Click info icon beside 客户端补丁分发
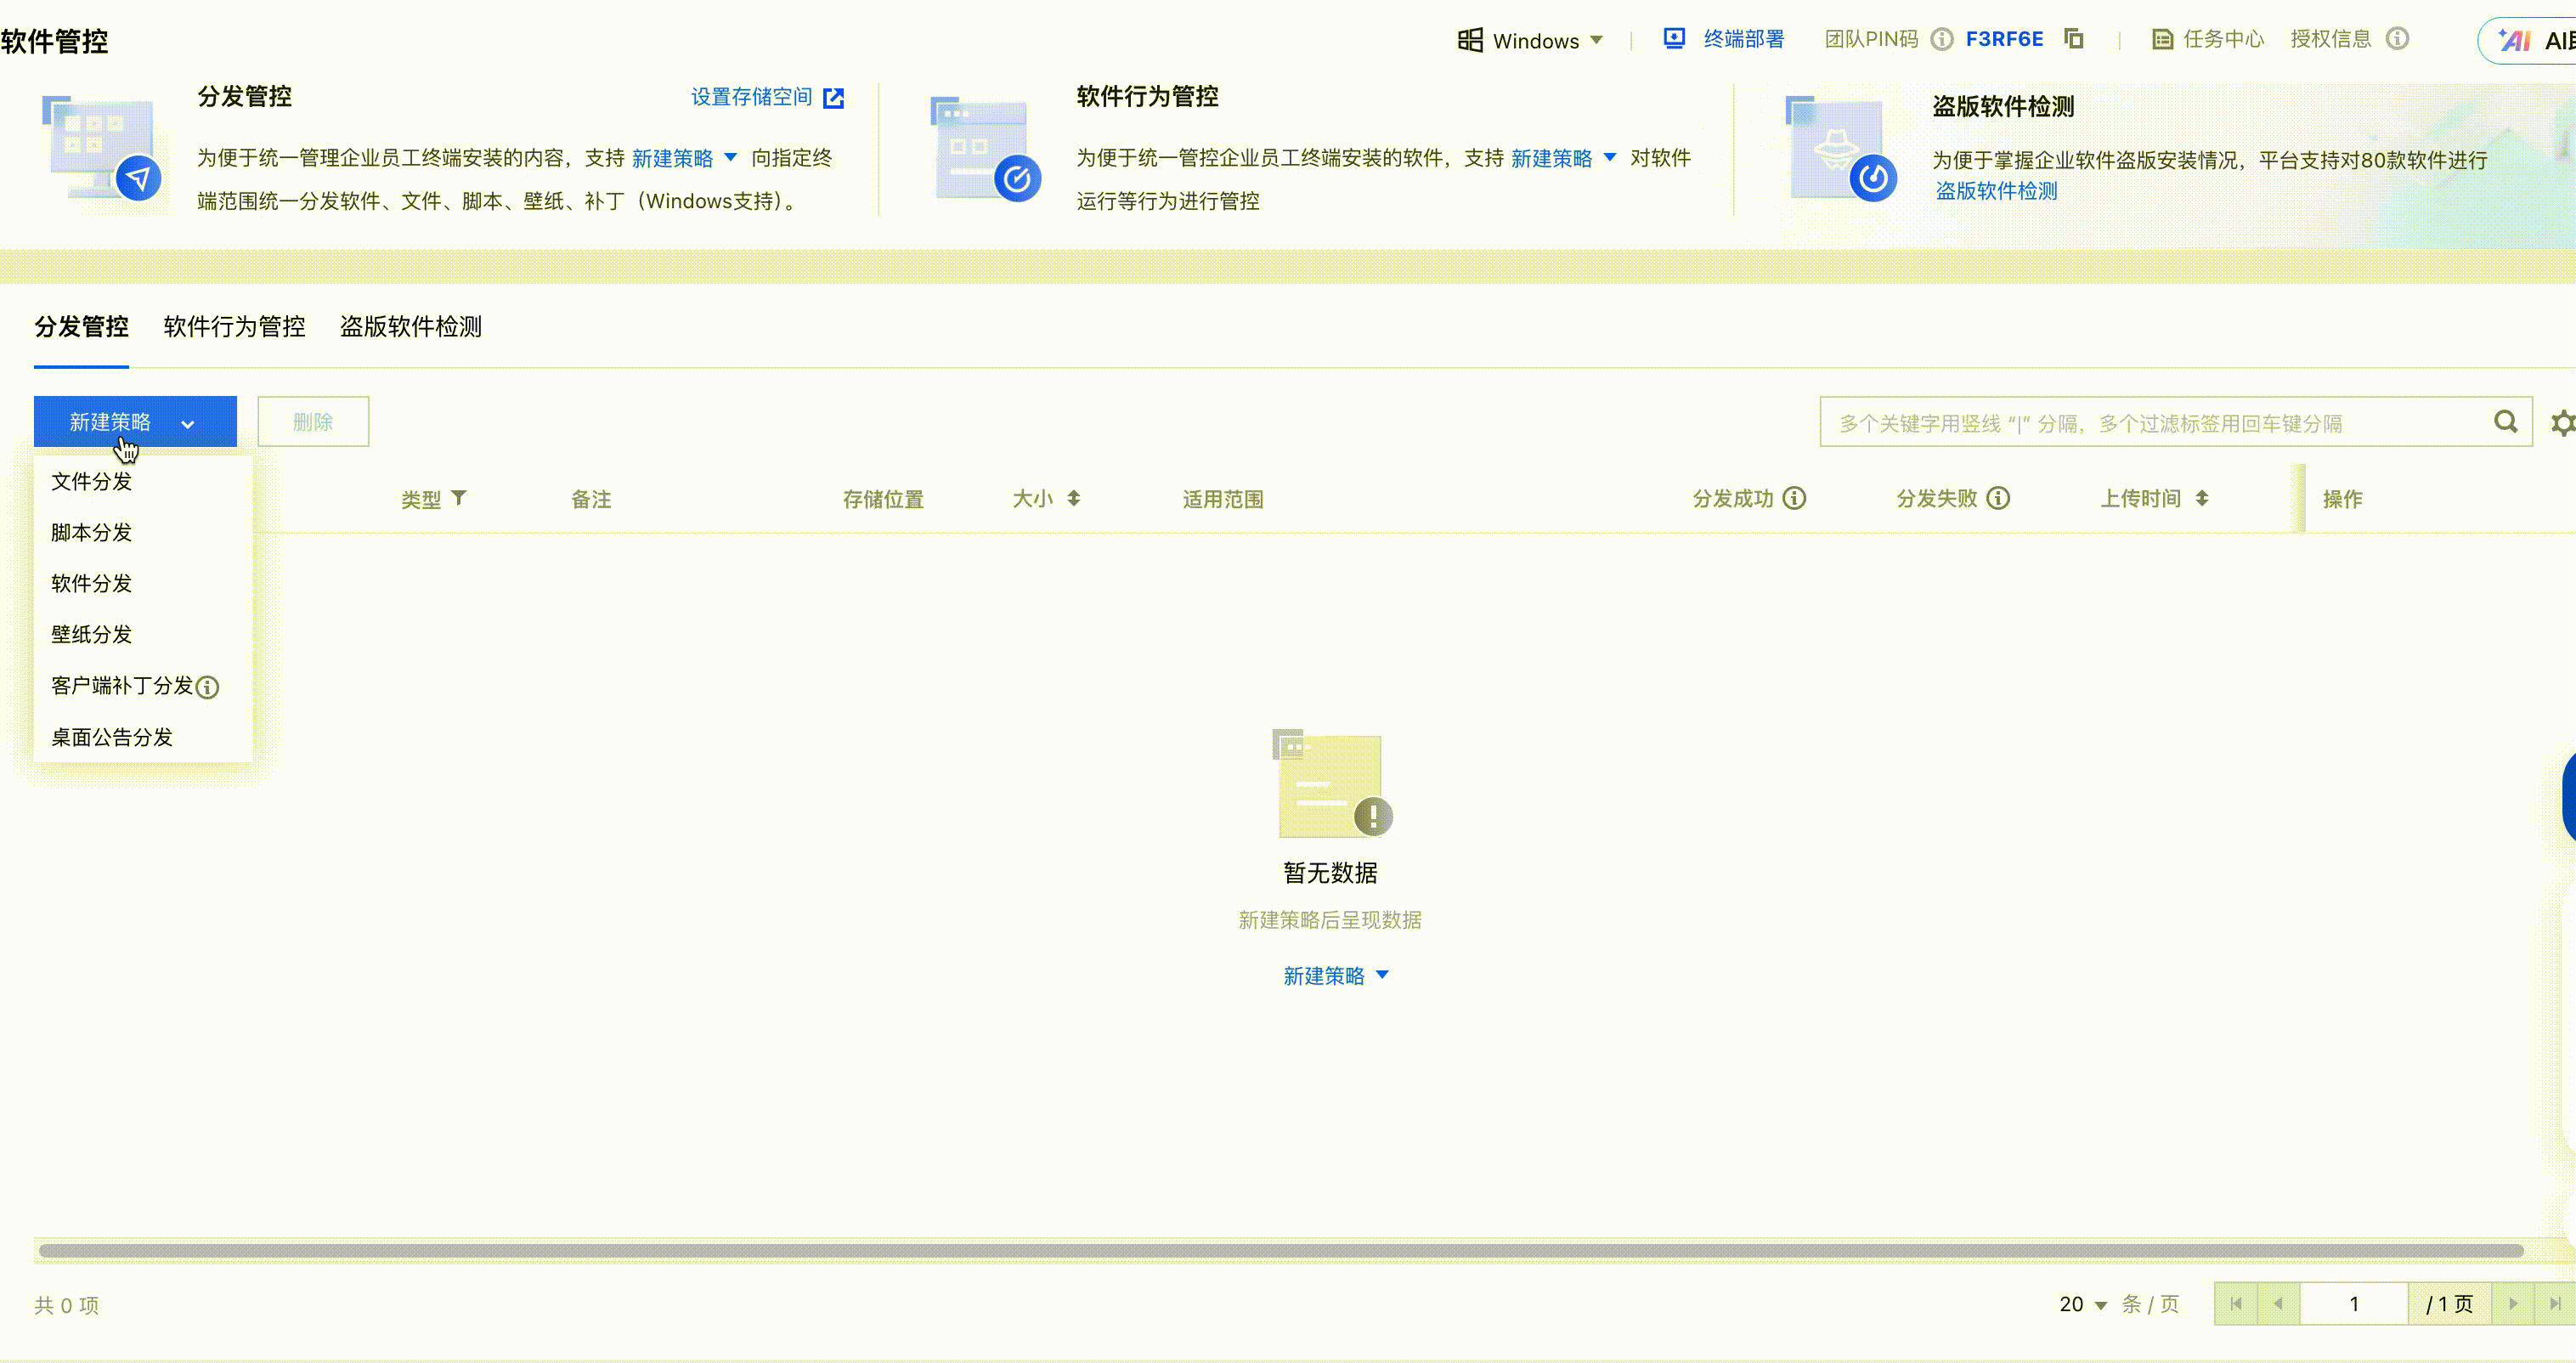 [207, 687]
